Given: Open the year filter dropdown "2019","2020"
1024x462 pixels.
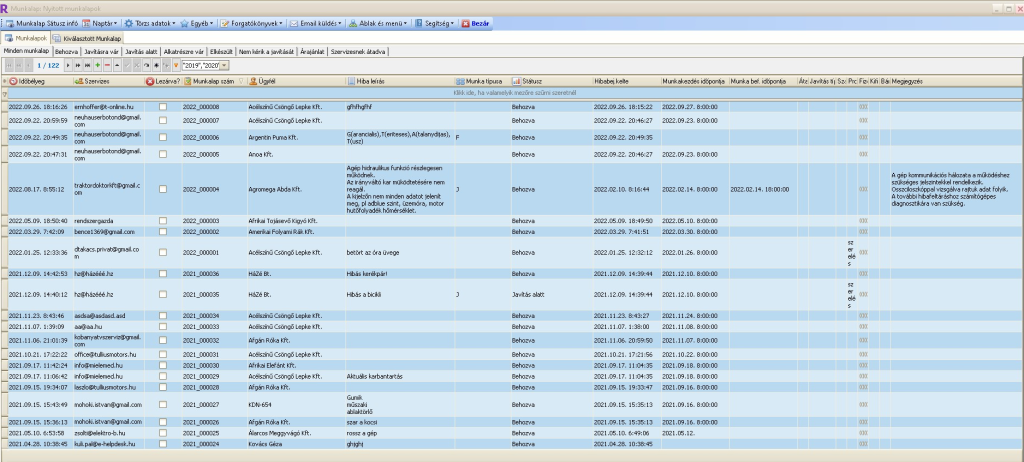Looking at the screenshot, I should (x=224, y=65).
